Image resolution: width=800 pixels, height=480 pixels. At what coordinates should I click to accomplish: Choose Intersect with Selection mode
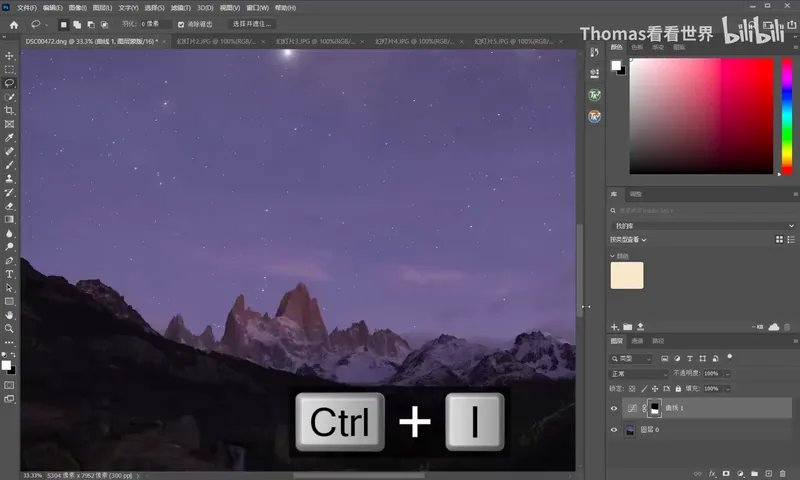click(105, 24)
